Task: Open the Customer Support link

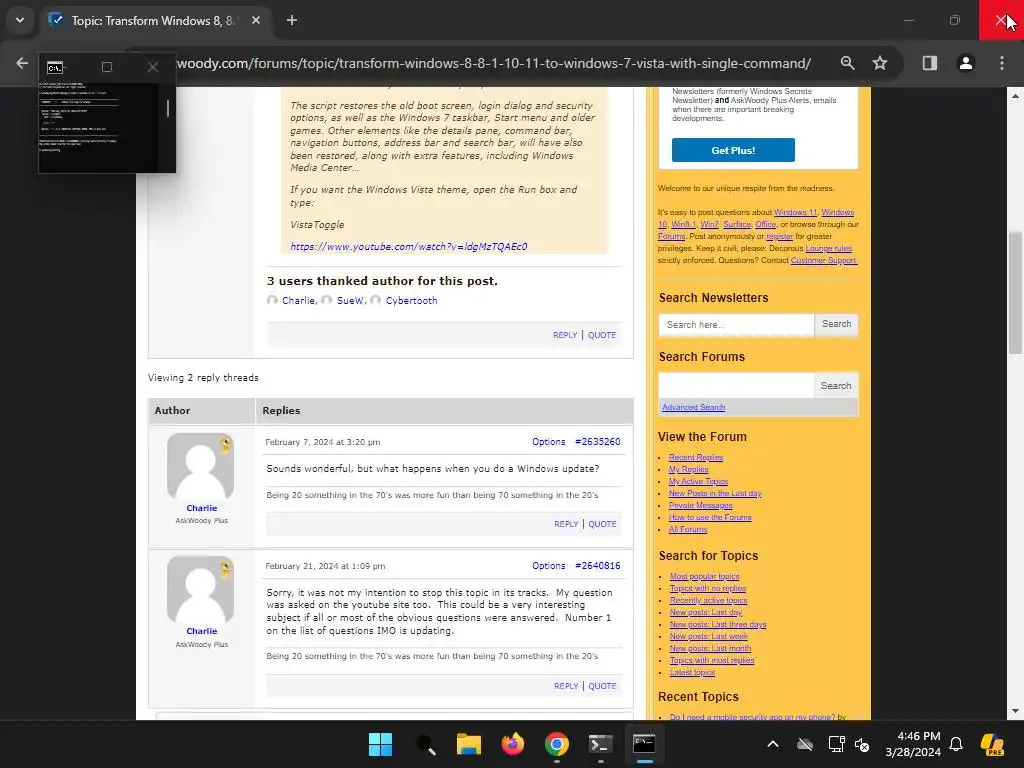Action: (824, 261)
